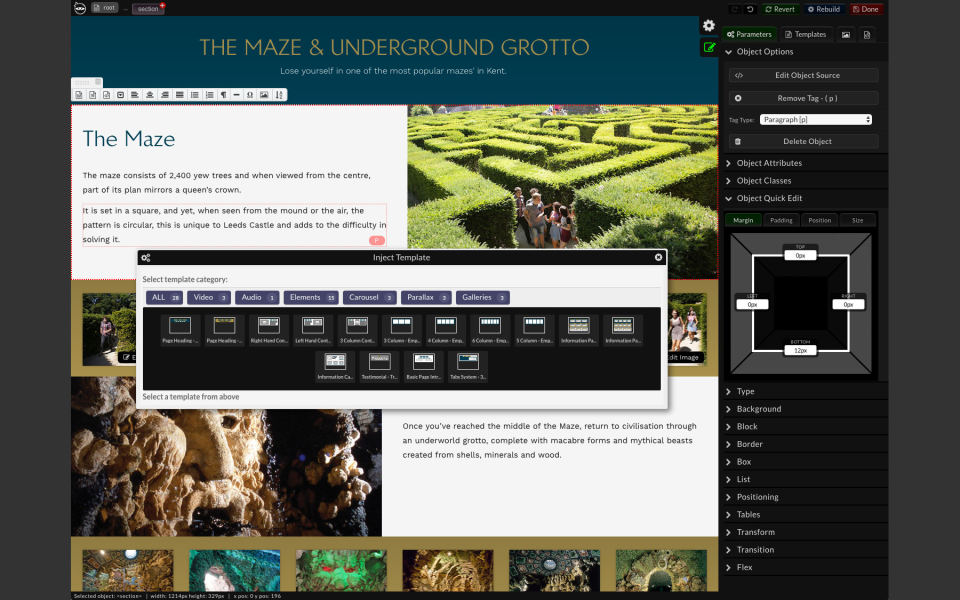The width and height of the screenshot is (960, 600).
Task: Open the settings gear beside the page canvas
Action: click(709, 26)
